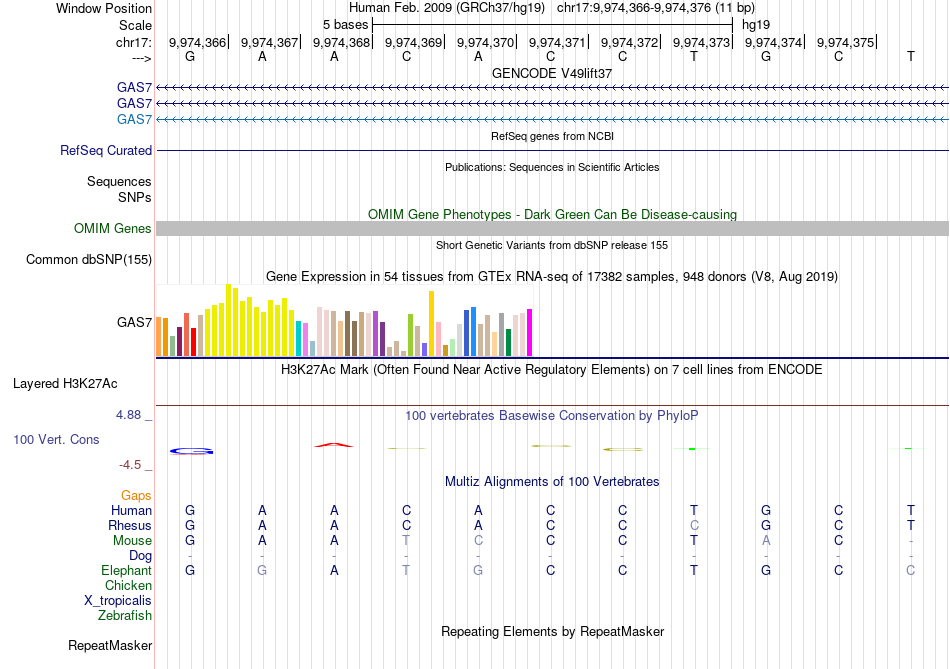This screenshot has width=950, height=669.
Task: Open the 100 Vert. Cons track label
Action: (56, 439)
